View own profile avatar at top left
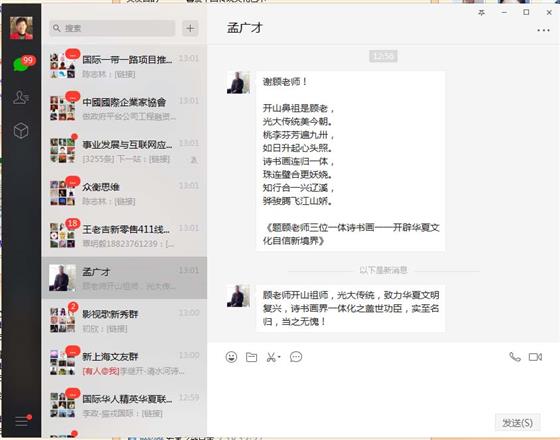 click(x=21, y=28)
